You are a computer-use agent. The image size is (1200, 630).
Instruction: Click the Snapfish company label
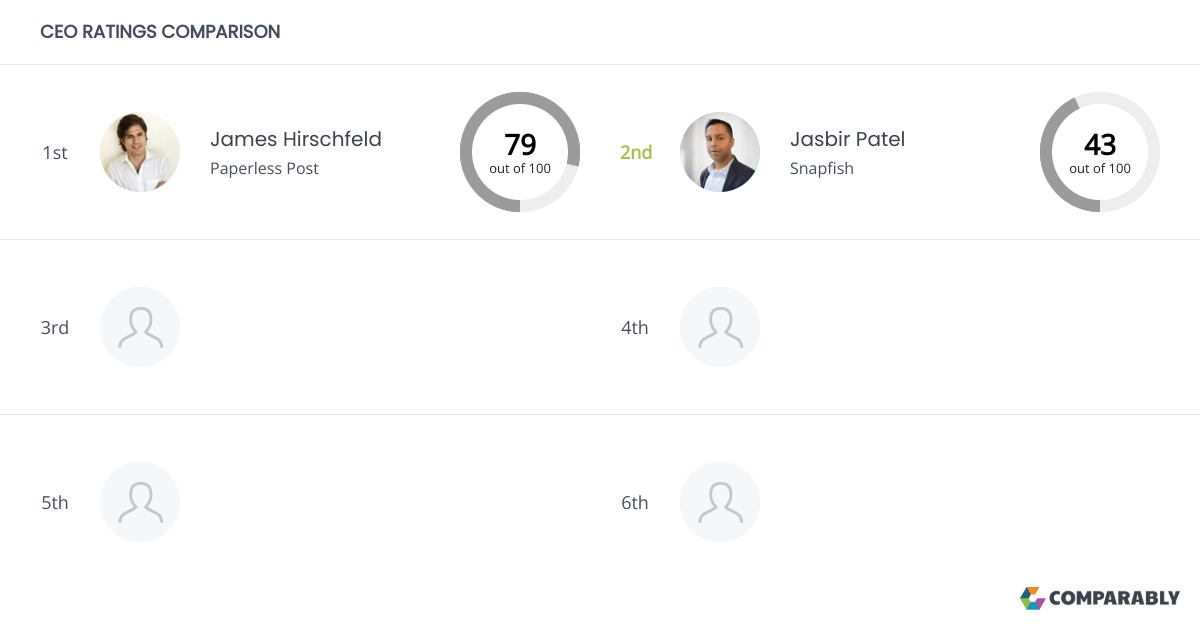(x=822, y=168)
